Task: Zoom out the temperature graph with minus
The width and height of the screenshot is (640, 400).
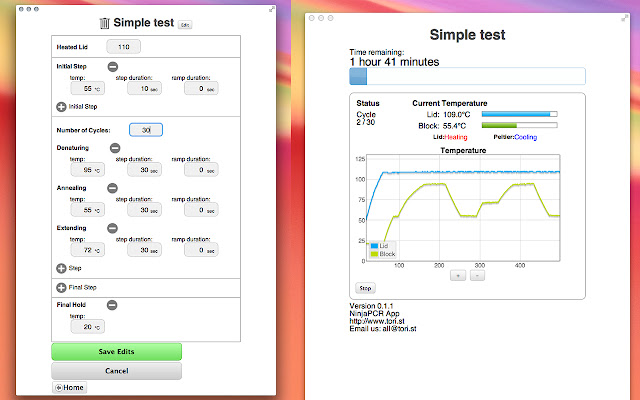Action: pos(476,274)
